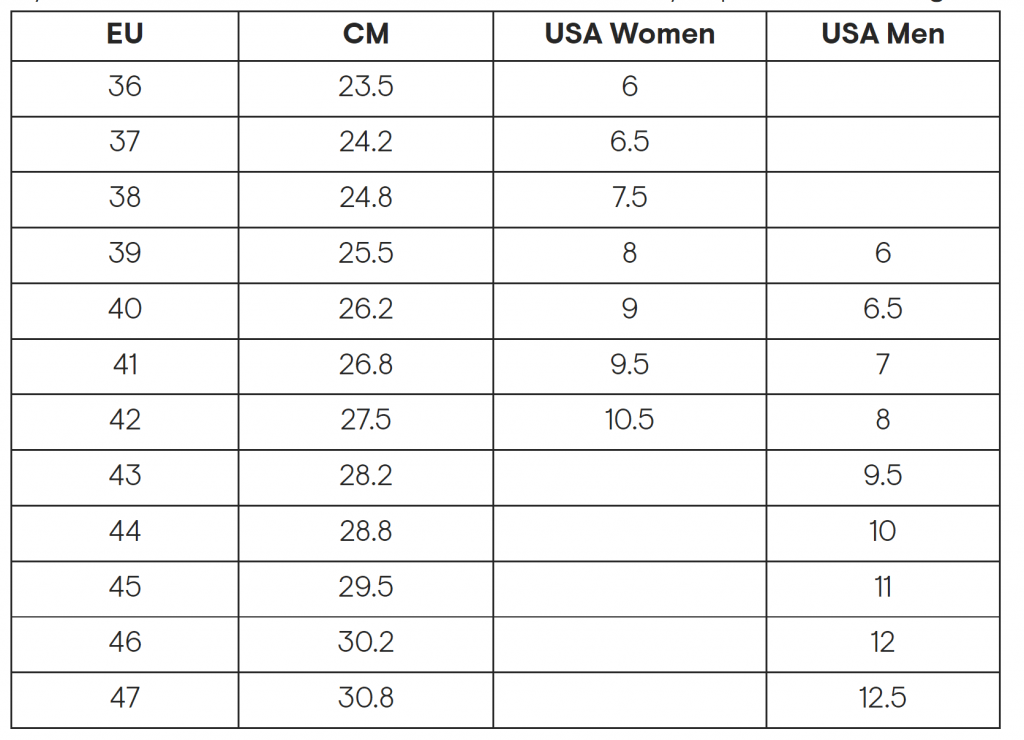Image resolution: width=1024 pixels, height=740 pixels.
Task: Click the 26.2 CM cell
Action: pyautogui.click(x=366, y=311)
